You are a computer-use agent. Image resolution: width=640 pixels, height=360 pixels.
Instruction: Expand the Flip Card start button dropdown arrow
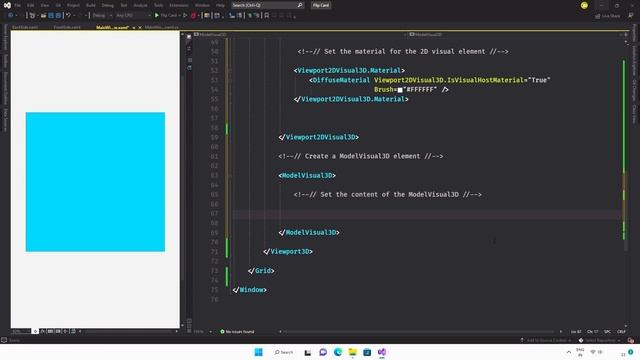coord(179,16)
